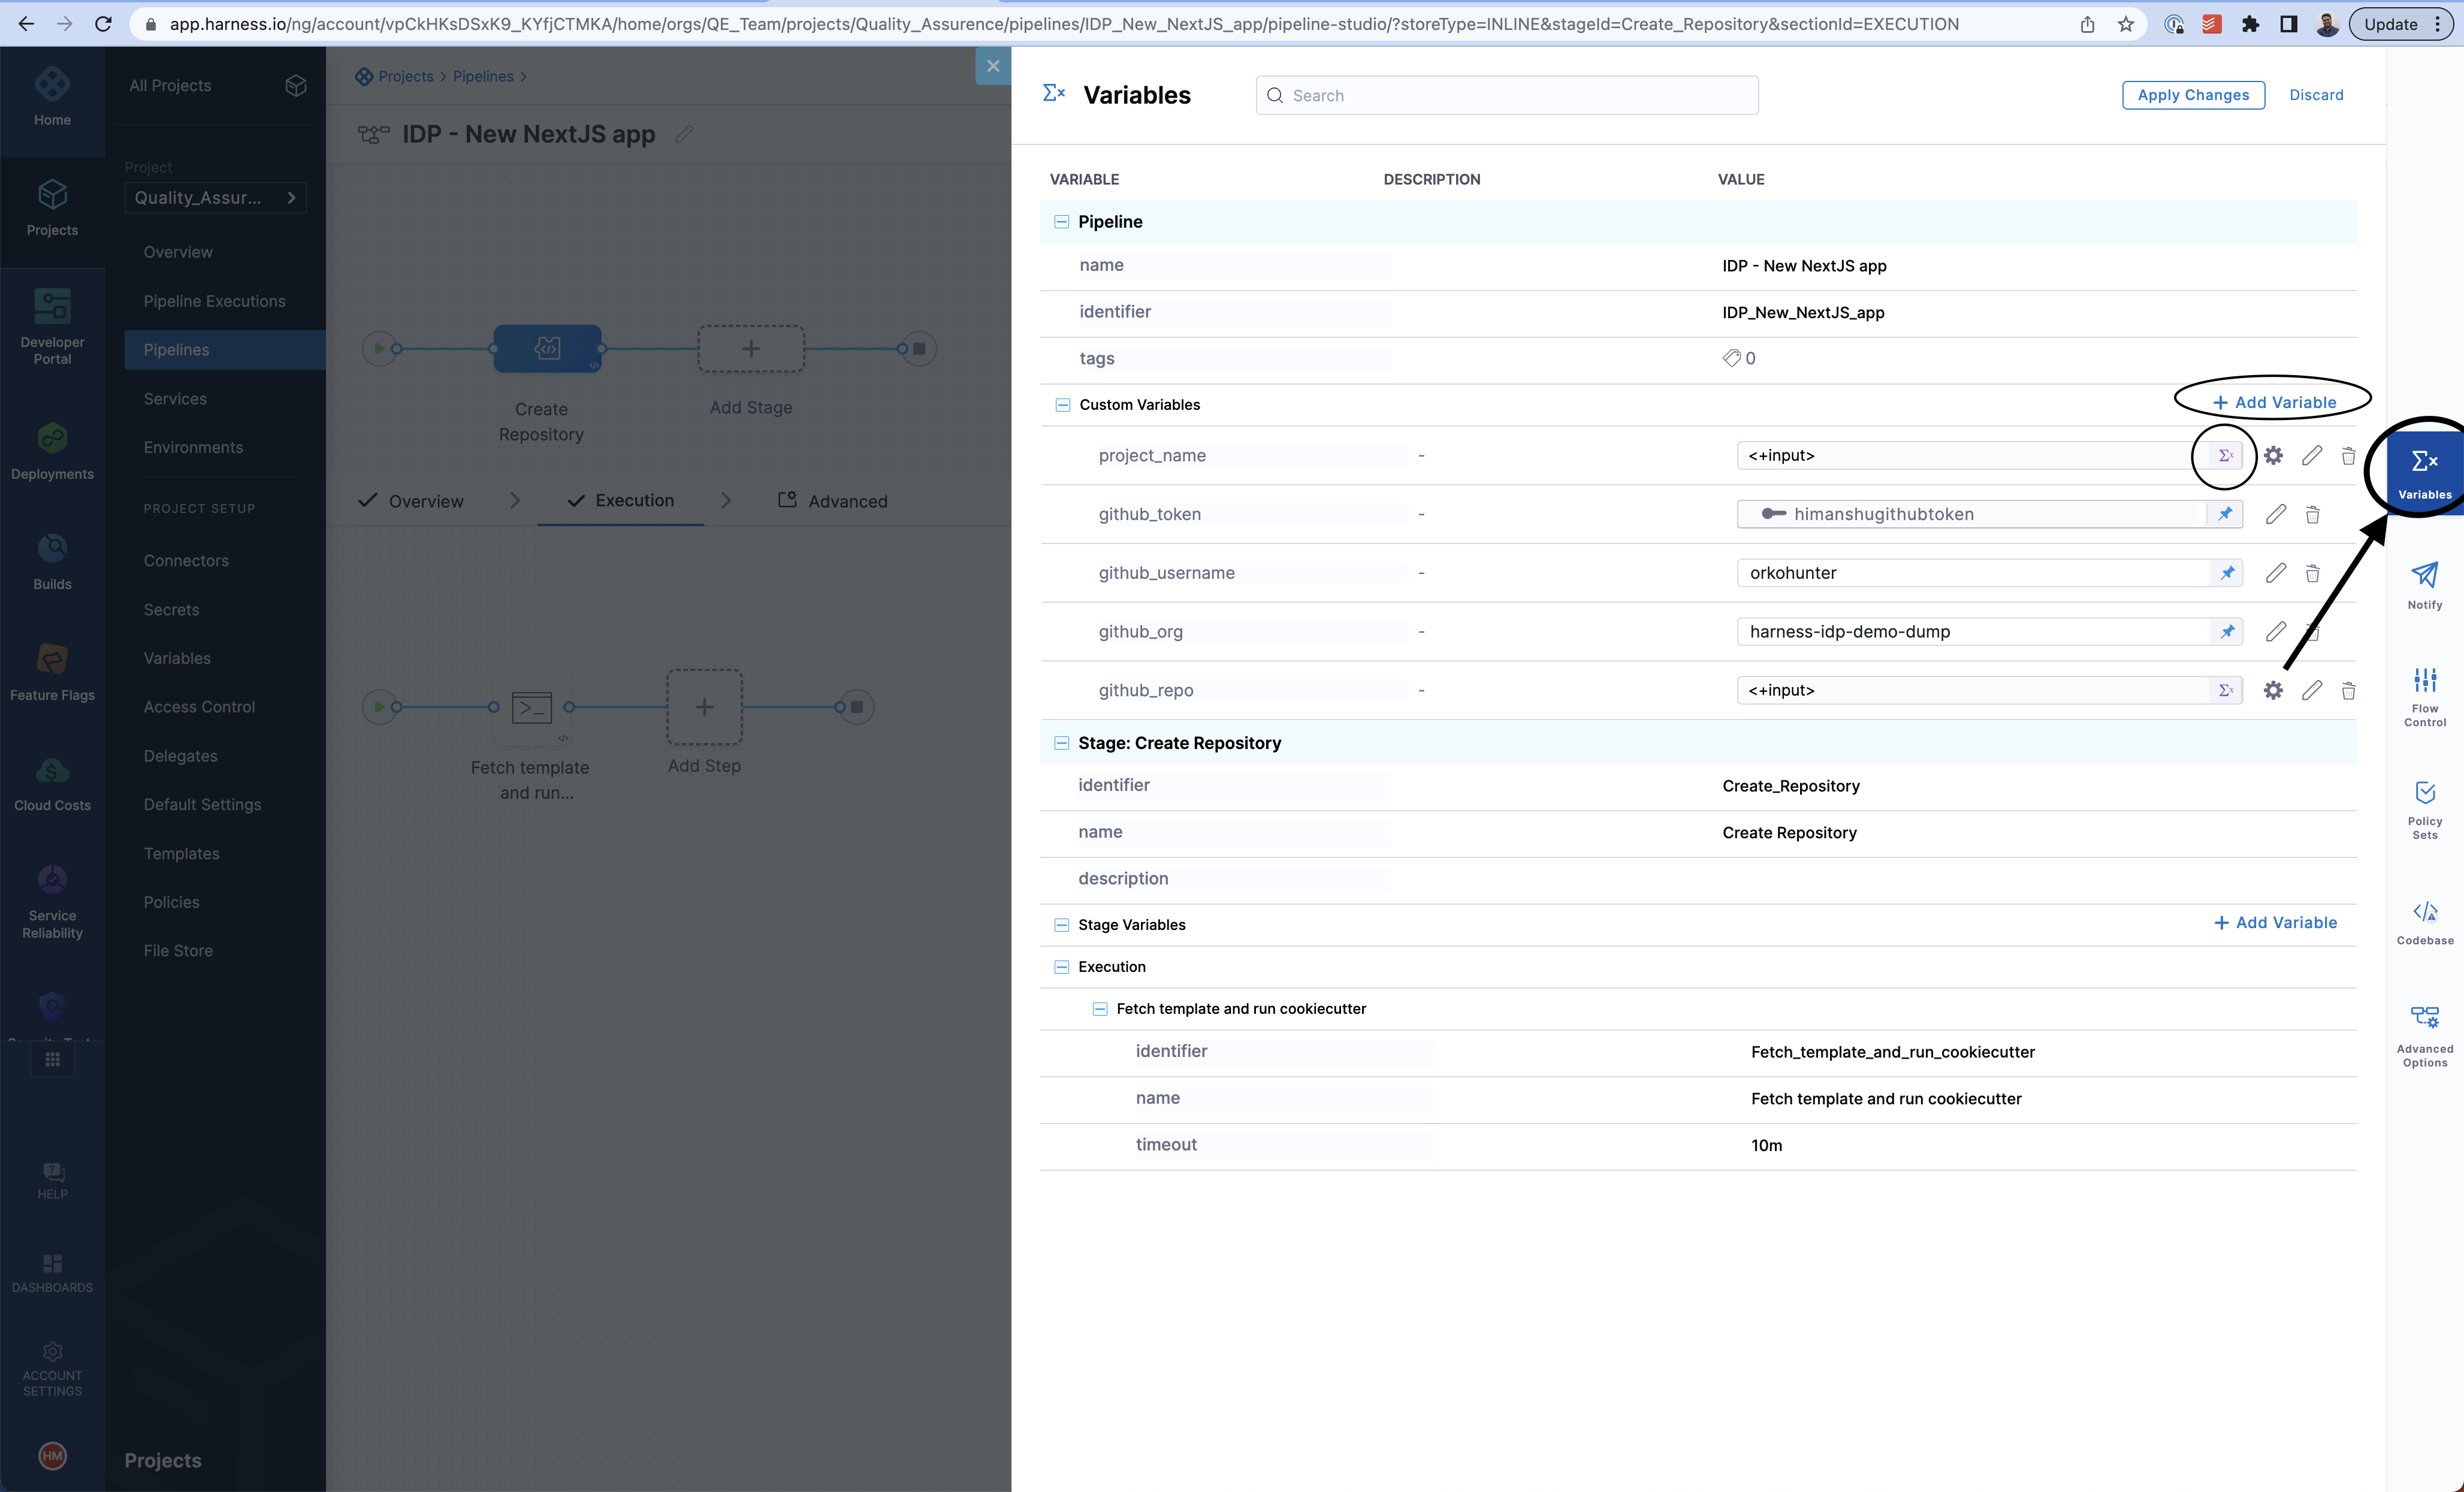Click the Apply Changes button
The width and height of the screenshot is (2464, 1492).
click(x=2193, y=94)
